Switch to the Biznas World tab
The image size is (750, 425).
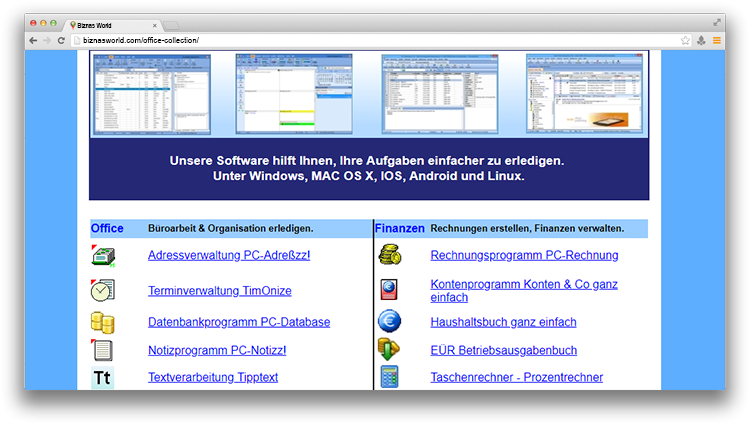pyautogui.click(x=110, y=23)
